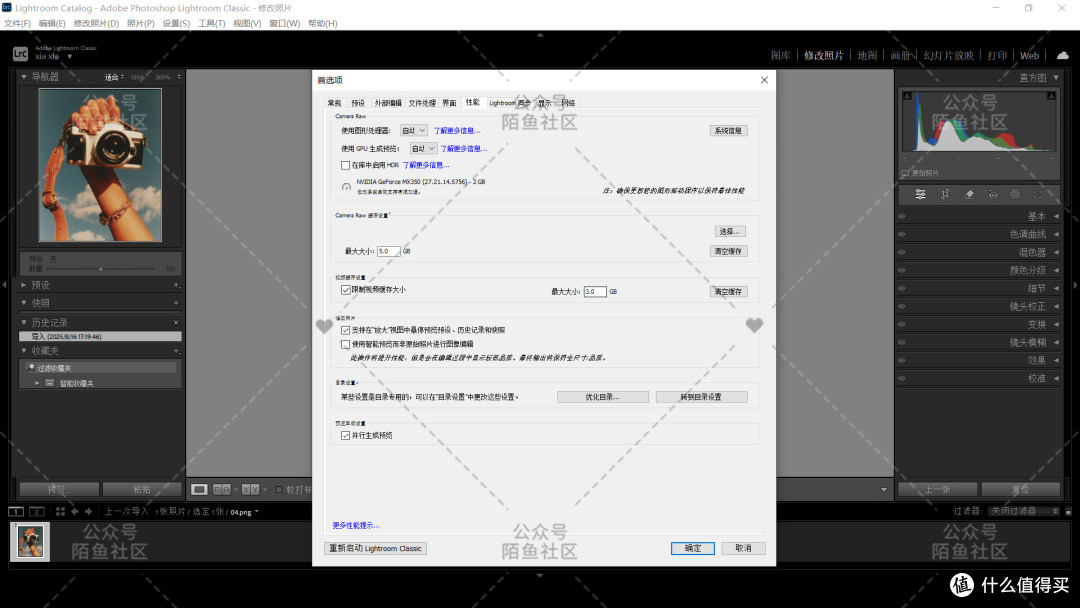Open 文件(F) menu

17,23
